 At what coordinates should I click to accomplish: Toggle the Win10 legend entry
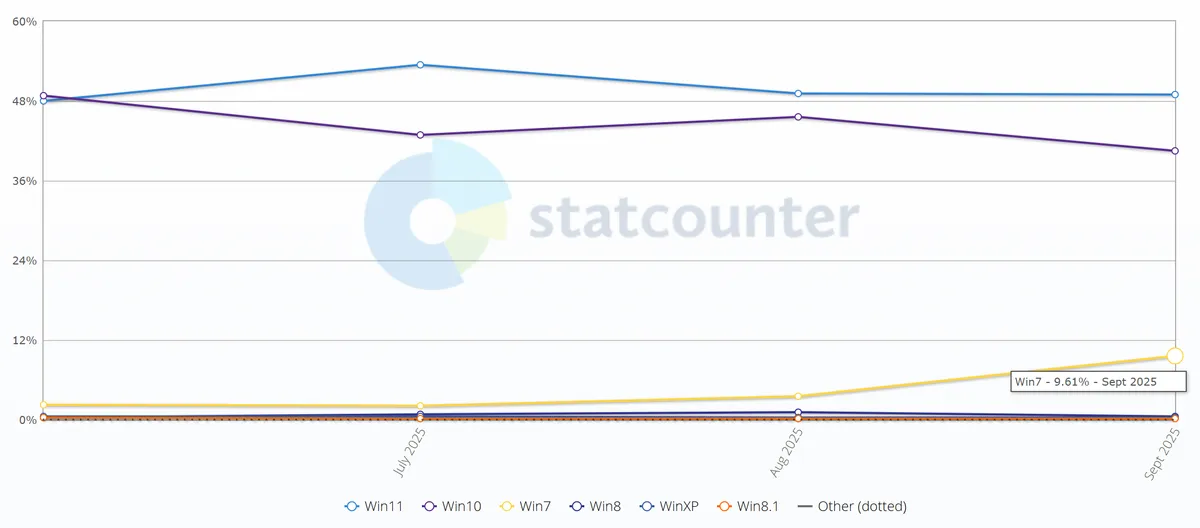(452, 506)
